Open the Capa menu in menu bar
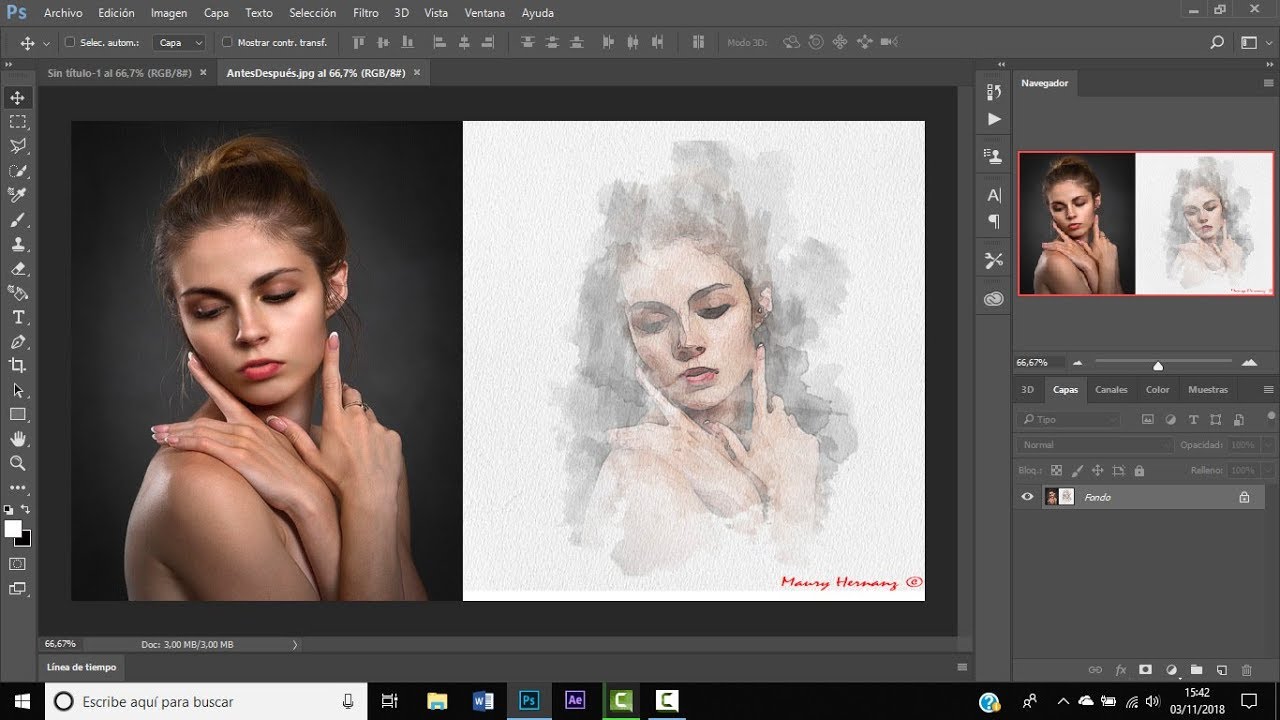 click(216, 13)
